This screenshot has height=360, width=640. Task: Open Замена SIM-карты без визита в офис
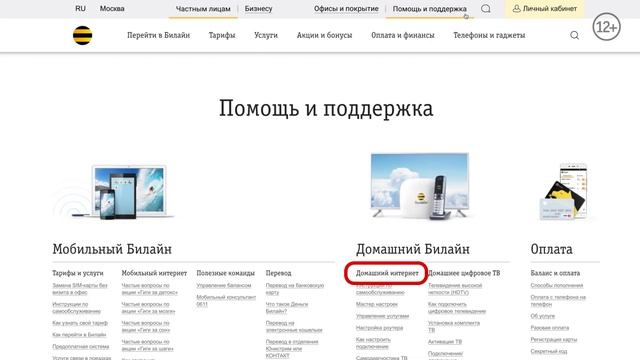[80, 289]
